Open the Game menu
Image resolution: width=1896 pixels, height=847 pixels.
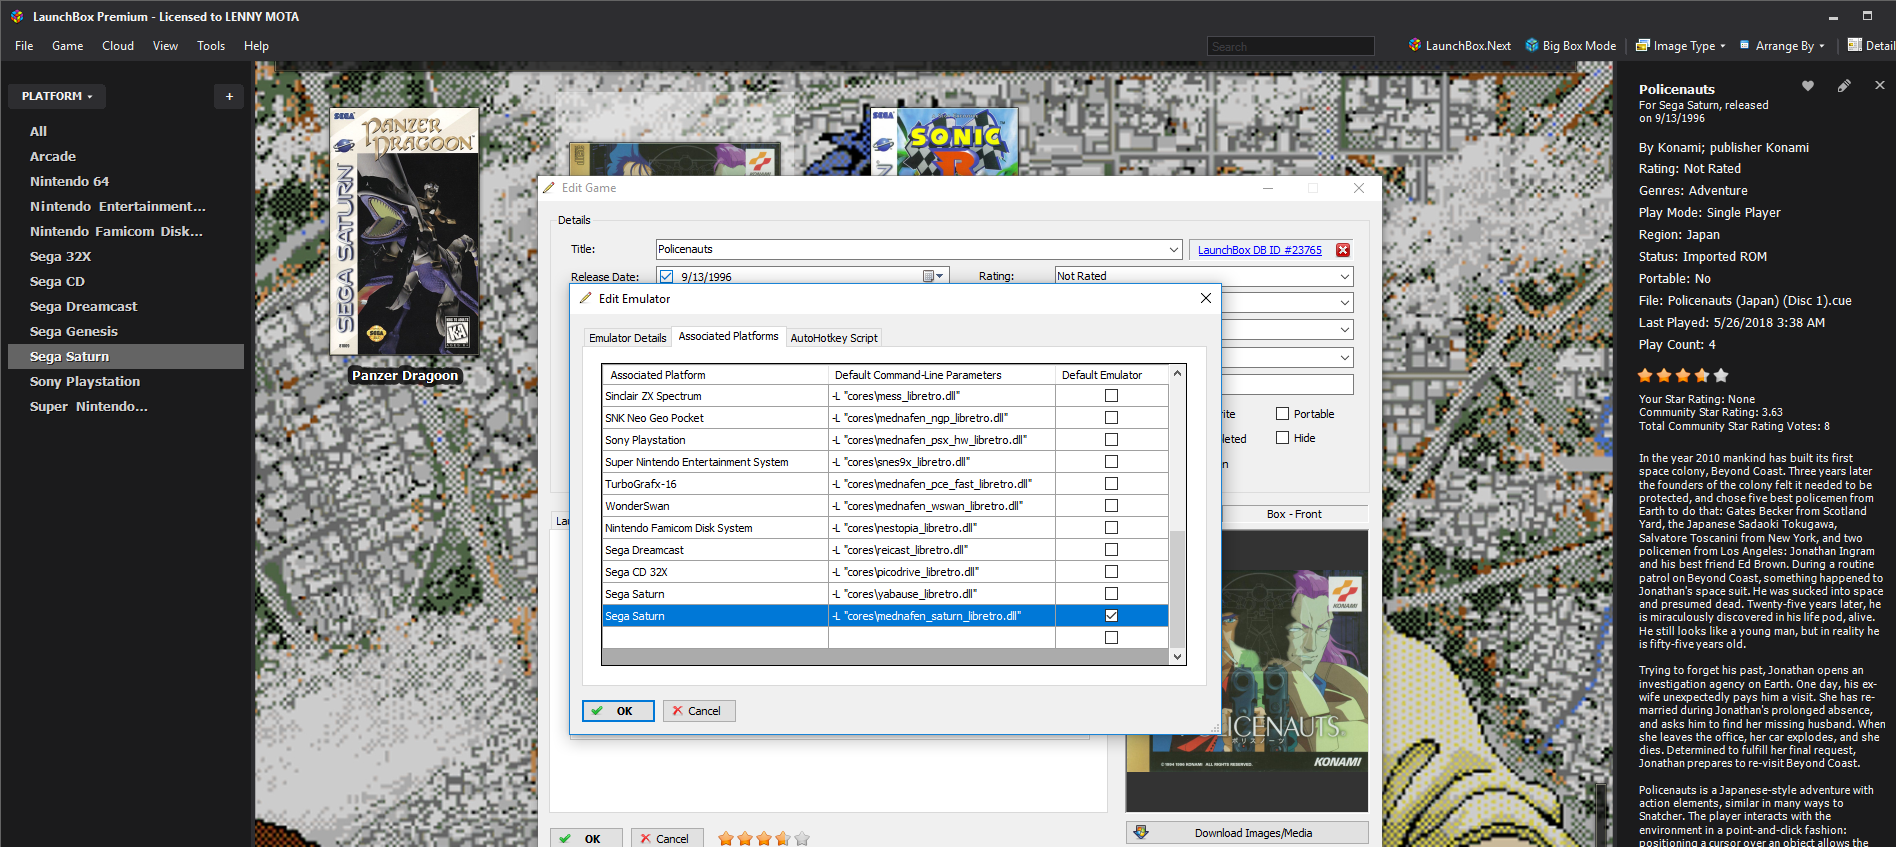[68, 46]
